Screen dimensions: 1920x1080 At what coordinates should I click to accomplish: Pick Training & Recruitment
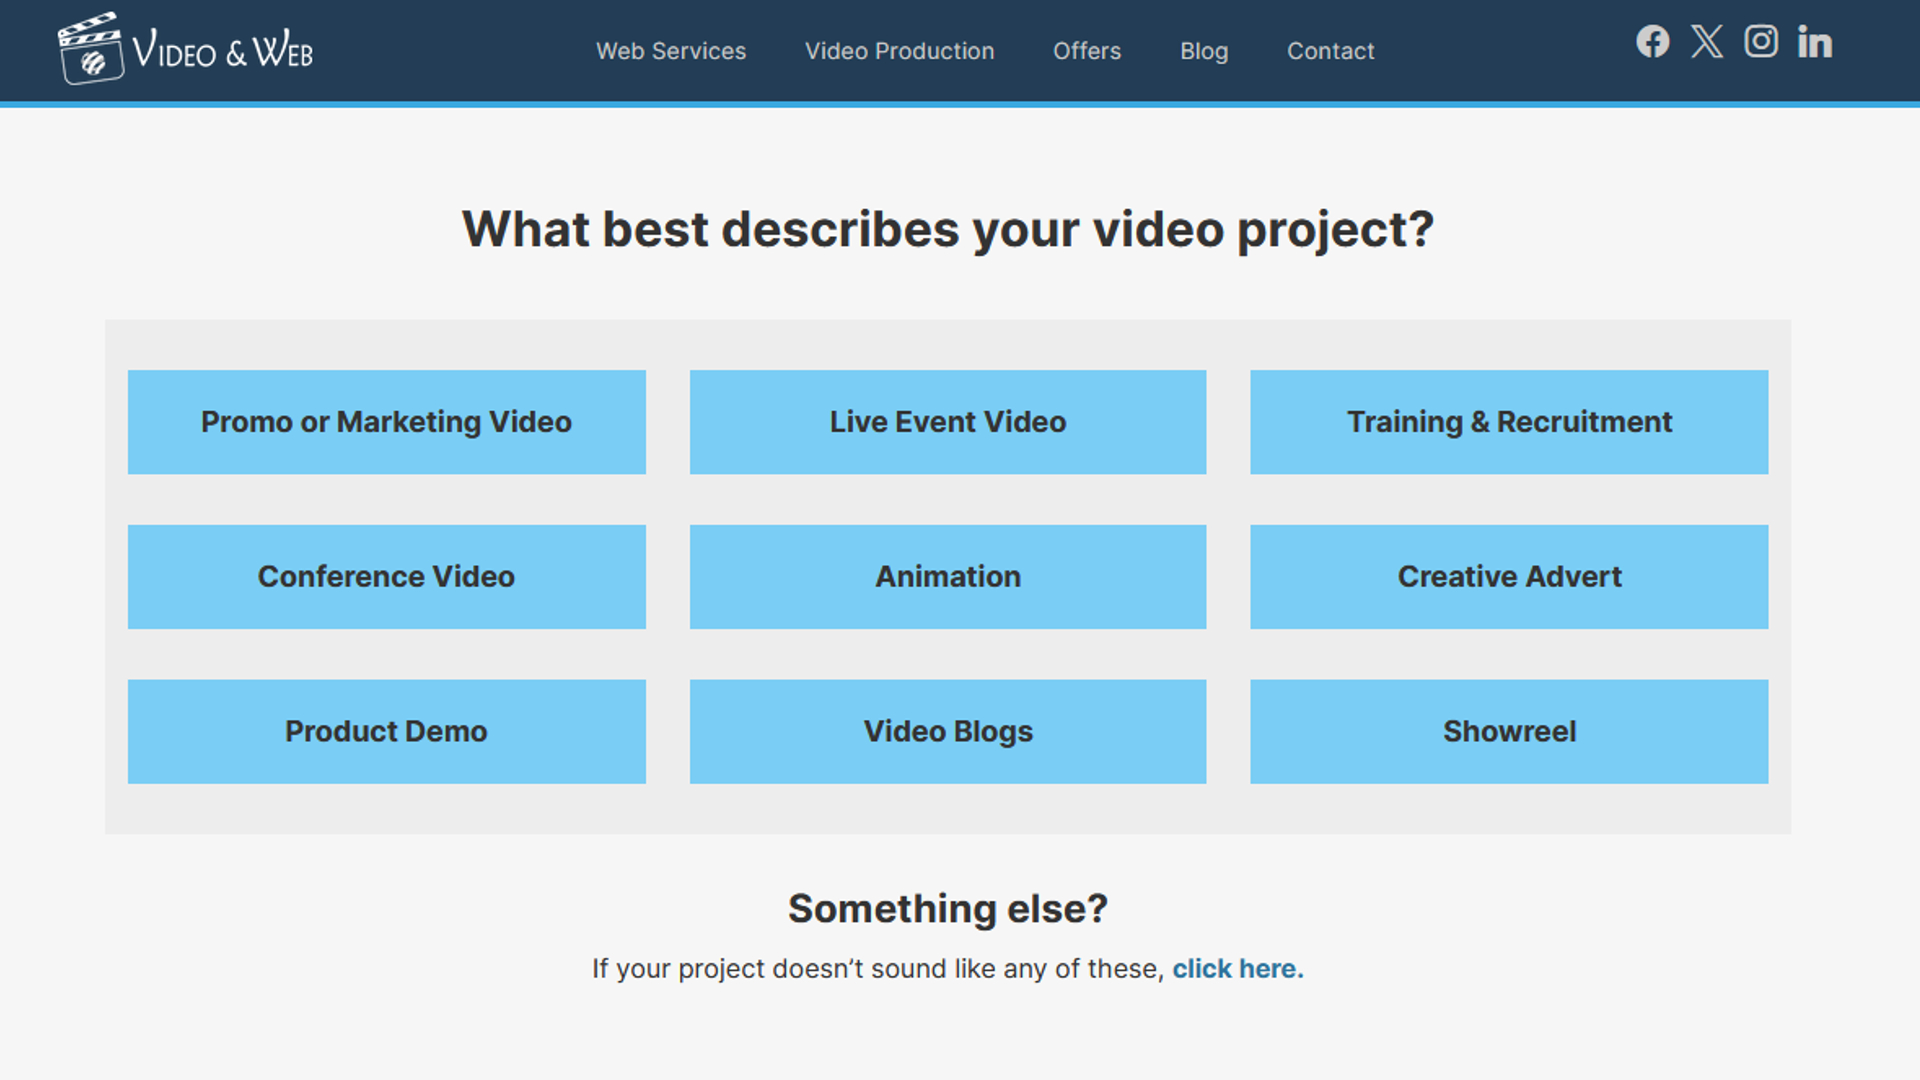(x=1509, y=422)
